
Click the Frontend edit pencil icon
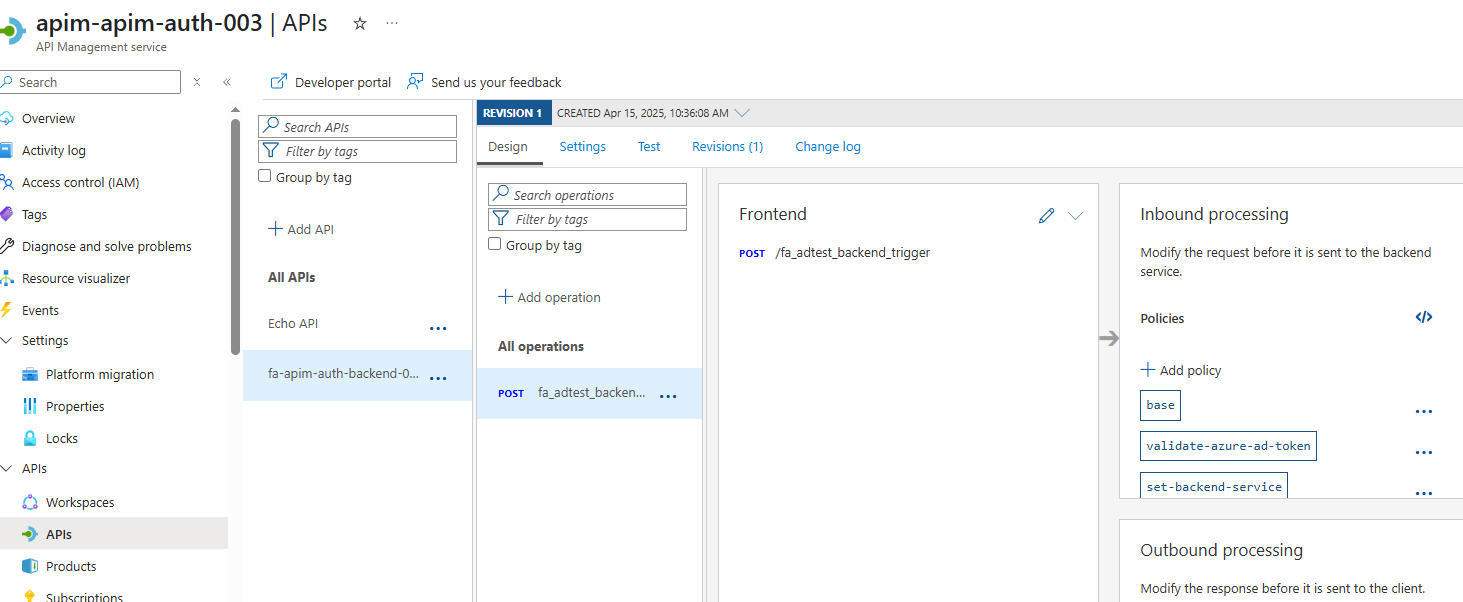(x=1046, y=215)
